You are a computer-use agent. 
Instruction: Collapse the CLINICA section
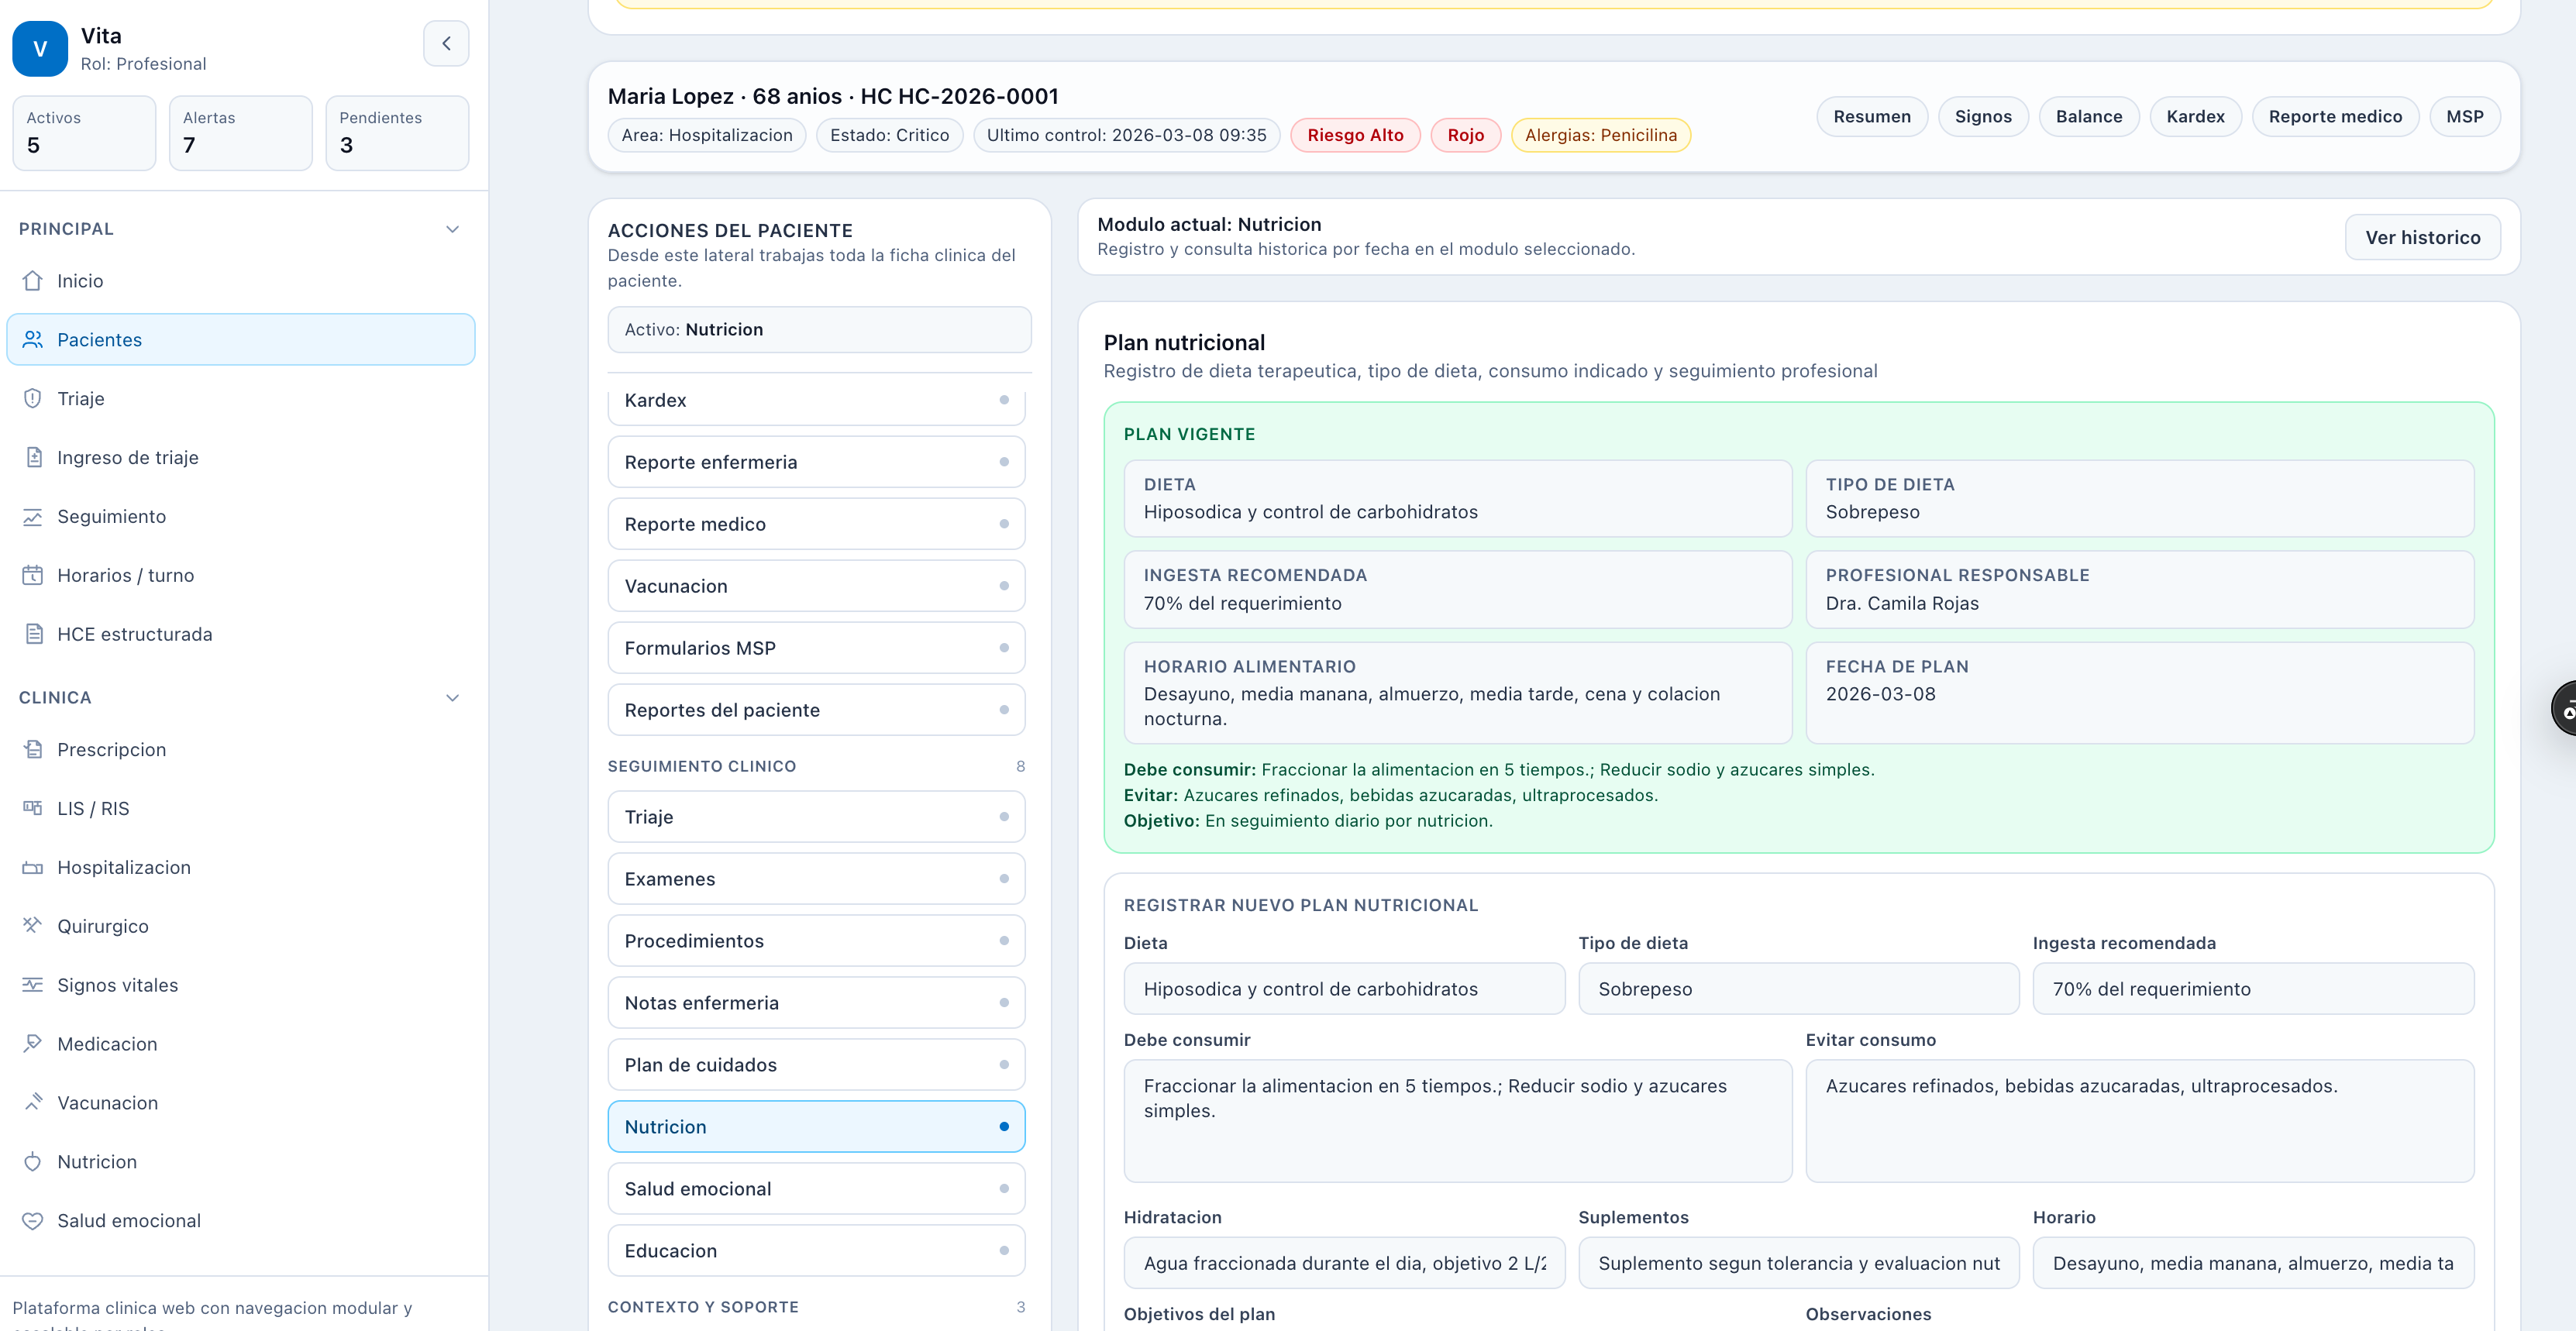(x=452, y=698)
